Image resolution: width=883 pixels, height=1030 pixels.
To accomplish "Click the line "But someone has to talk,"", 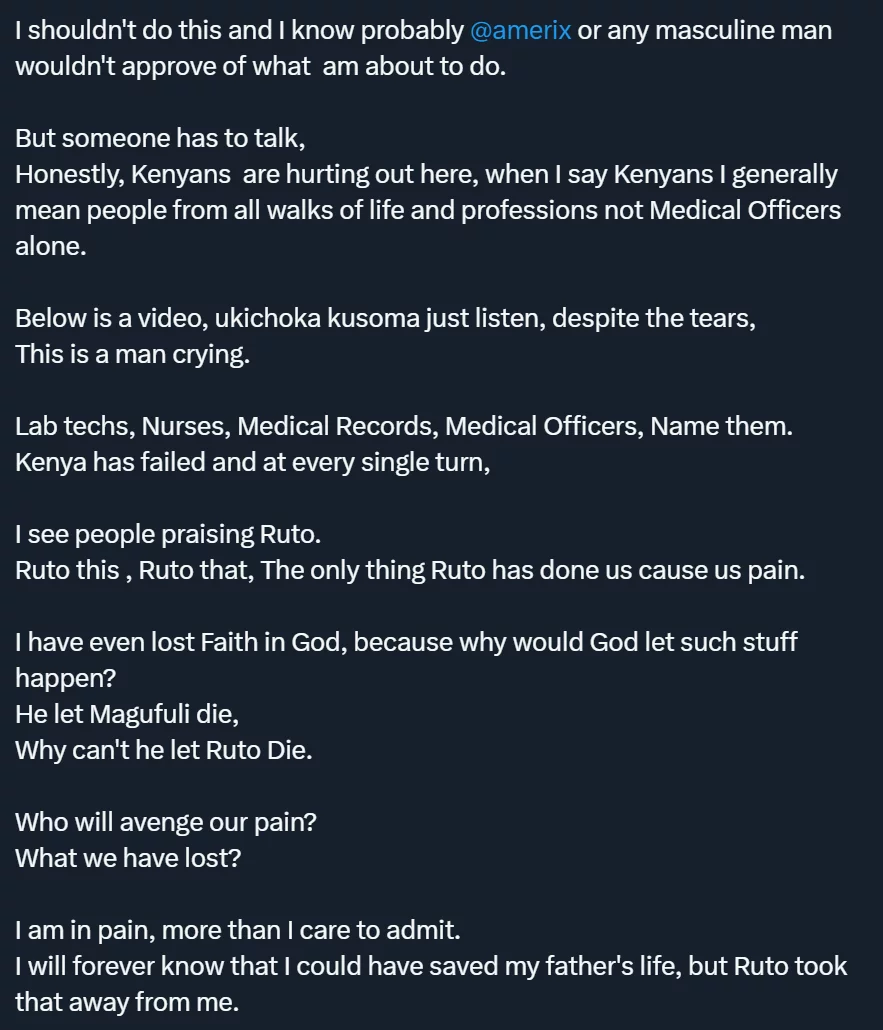I will [x=160, y=138].
